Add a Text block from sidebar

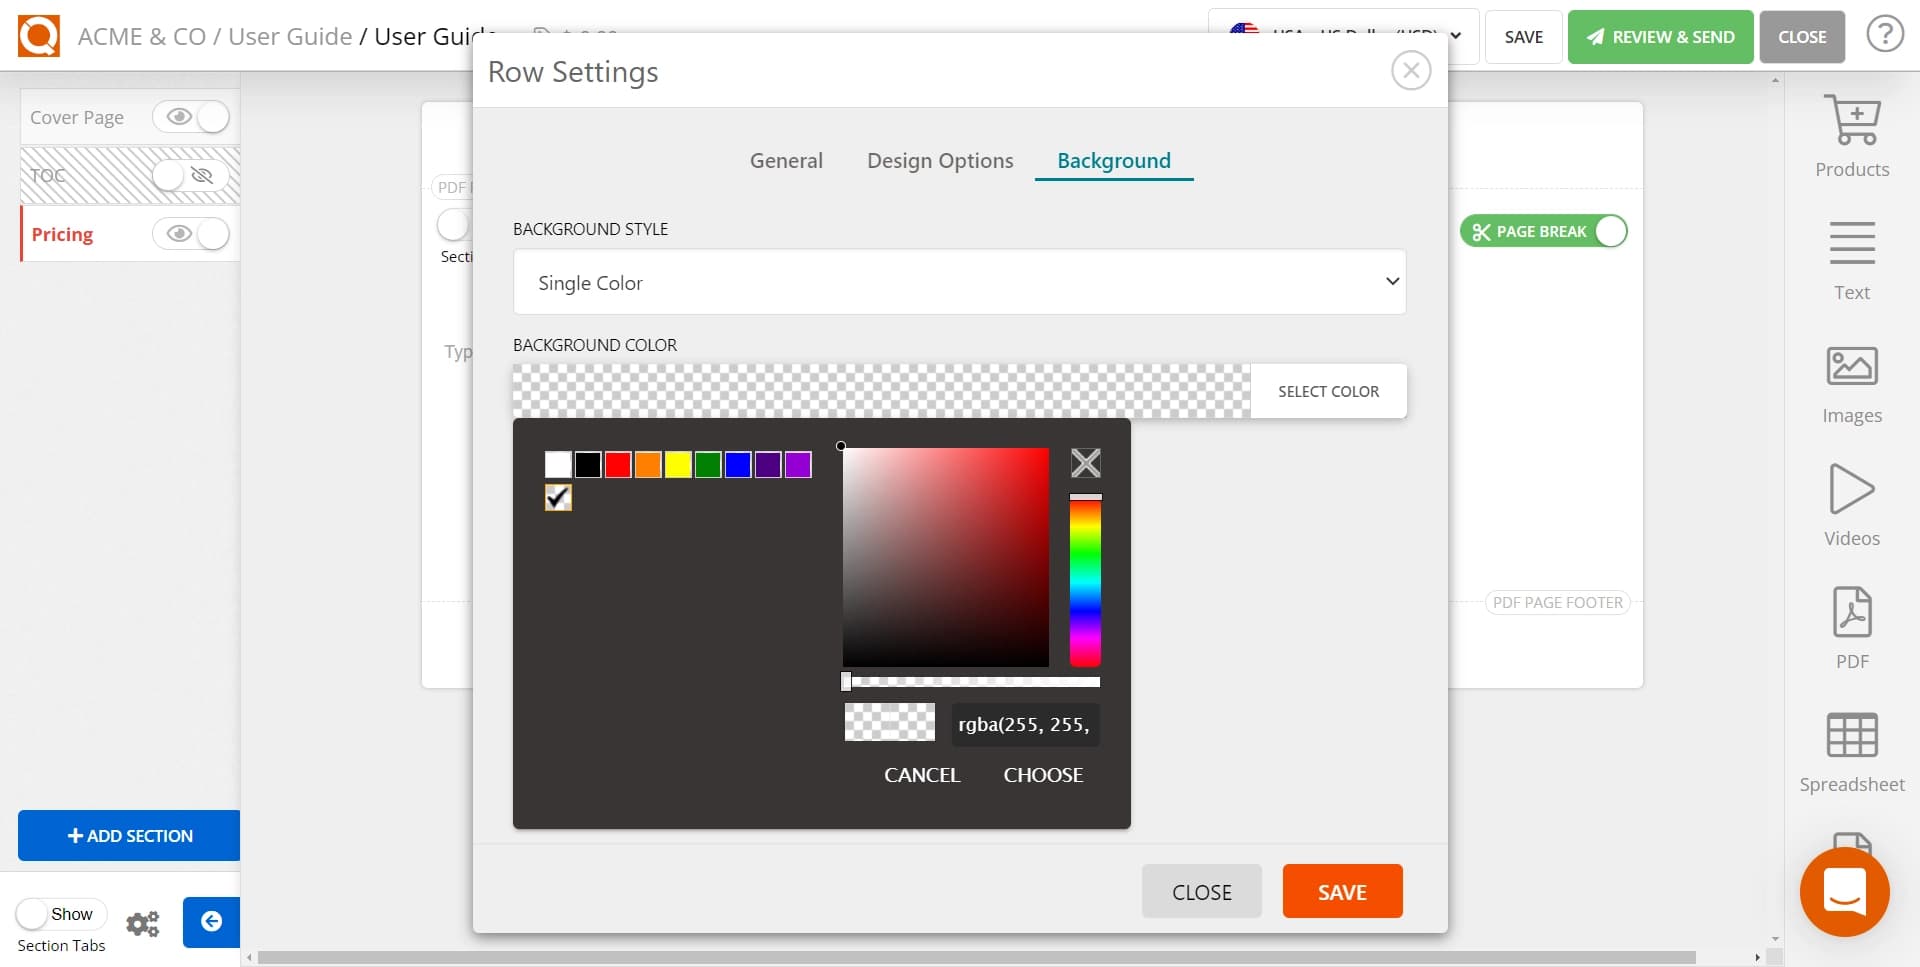pyautogui.click(x=1851, y=244)
